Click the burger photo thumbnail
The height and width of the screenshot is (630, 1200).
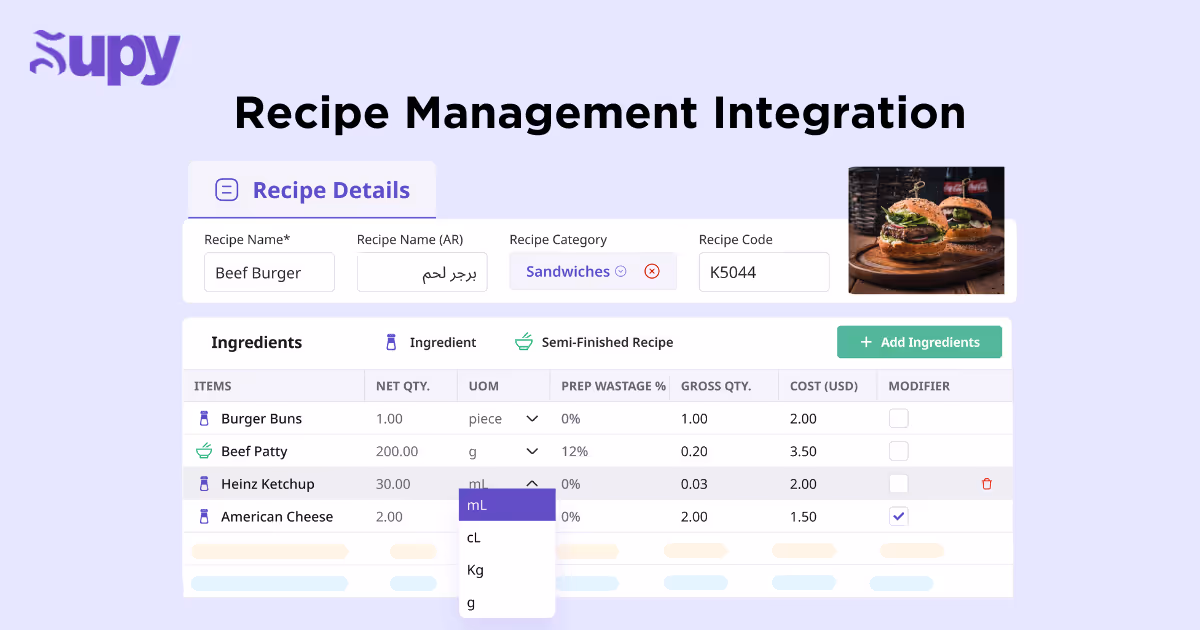926,230
